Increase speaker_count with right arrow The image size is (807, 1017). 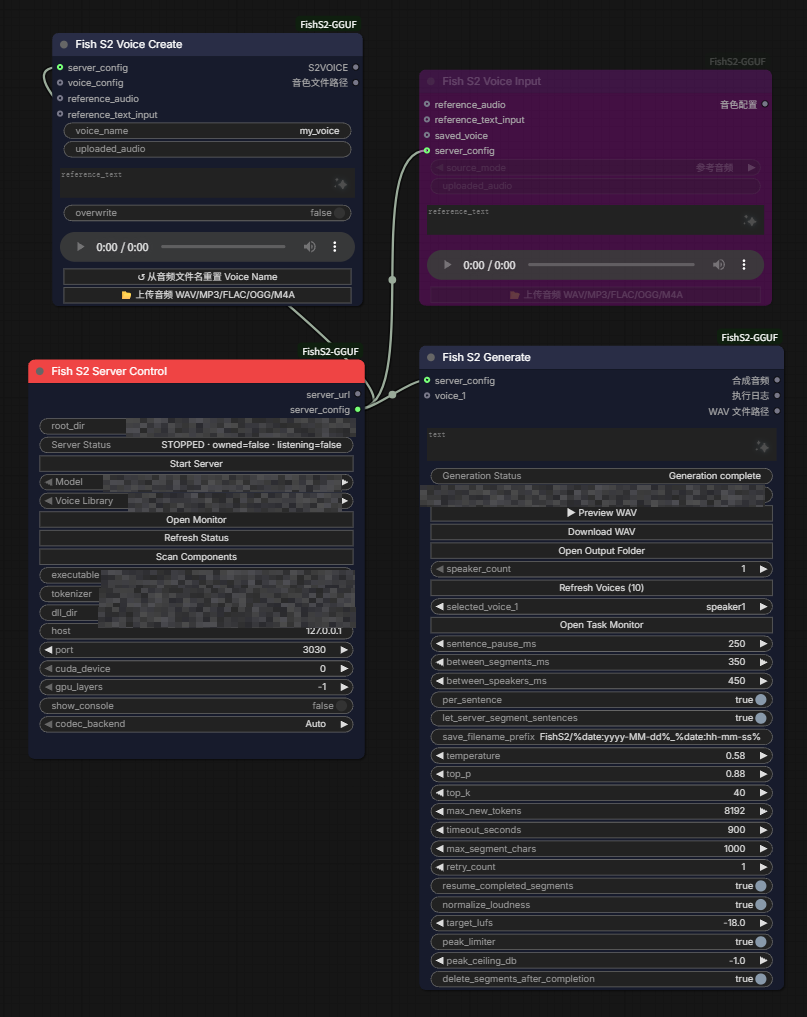764,569
